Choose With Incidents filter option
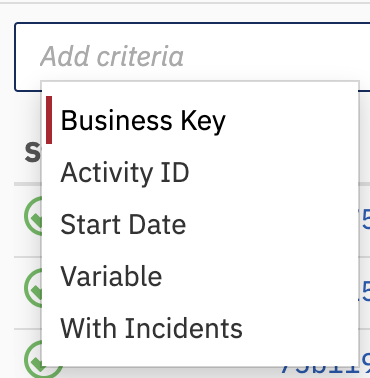This screenshot has width=370, height=378. pyautogui.click(x=151, y=328)
